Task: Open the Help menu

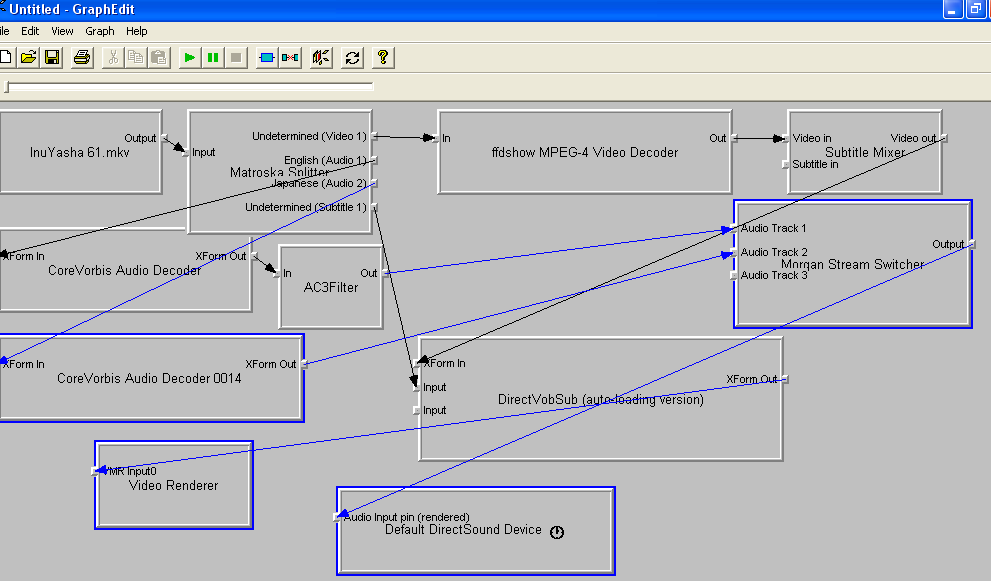Action: pos(137,31)
